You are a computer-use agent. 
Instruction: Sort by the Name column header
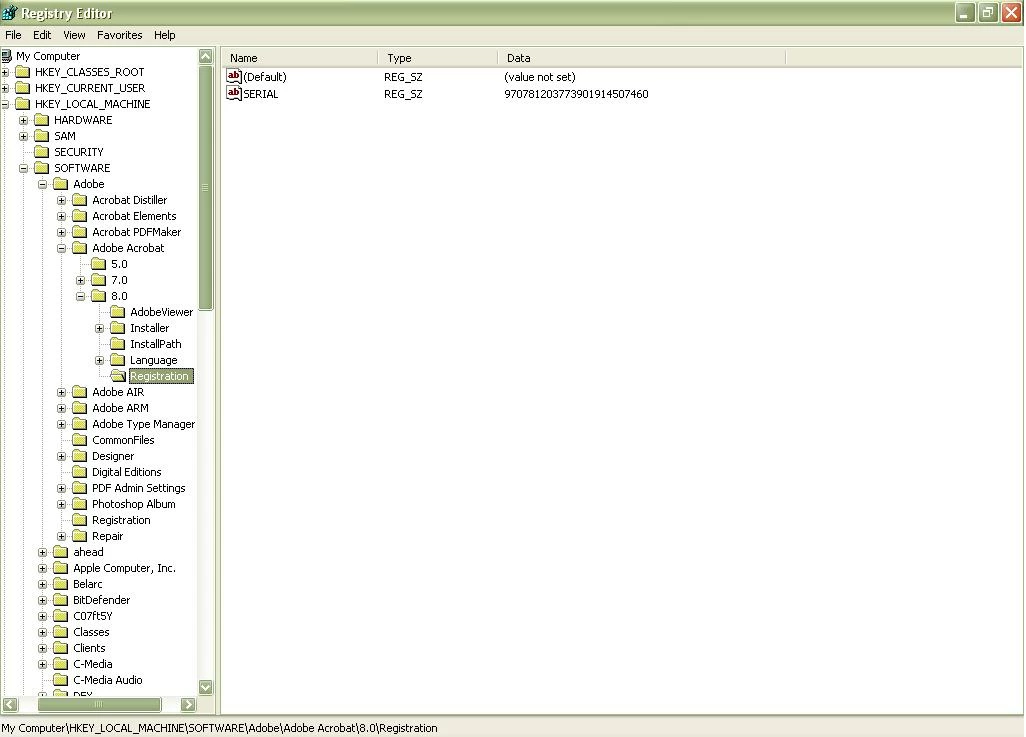click(x=300, y=58)
